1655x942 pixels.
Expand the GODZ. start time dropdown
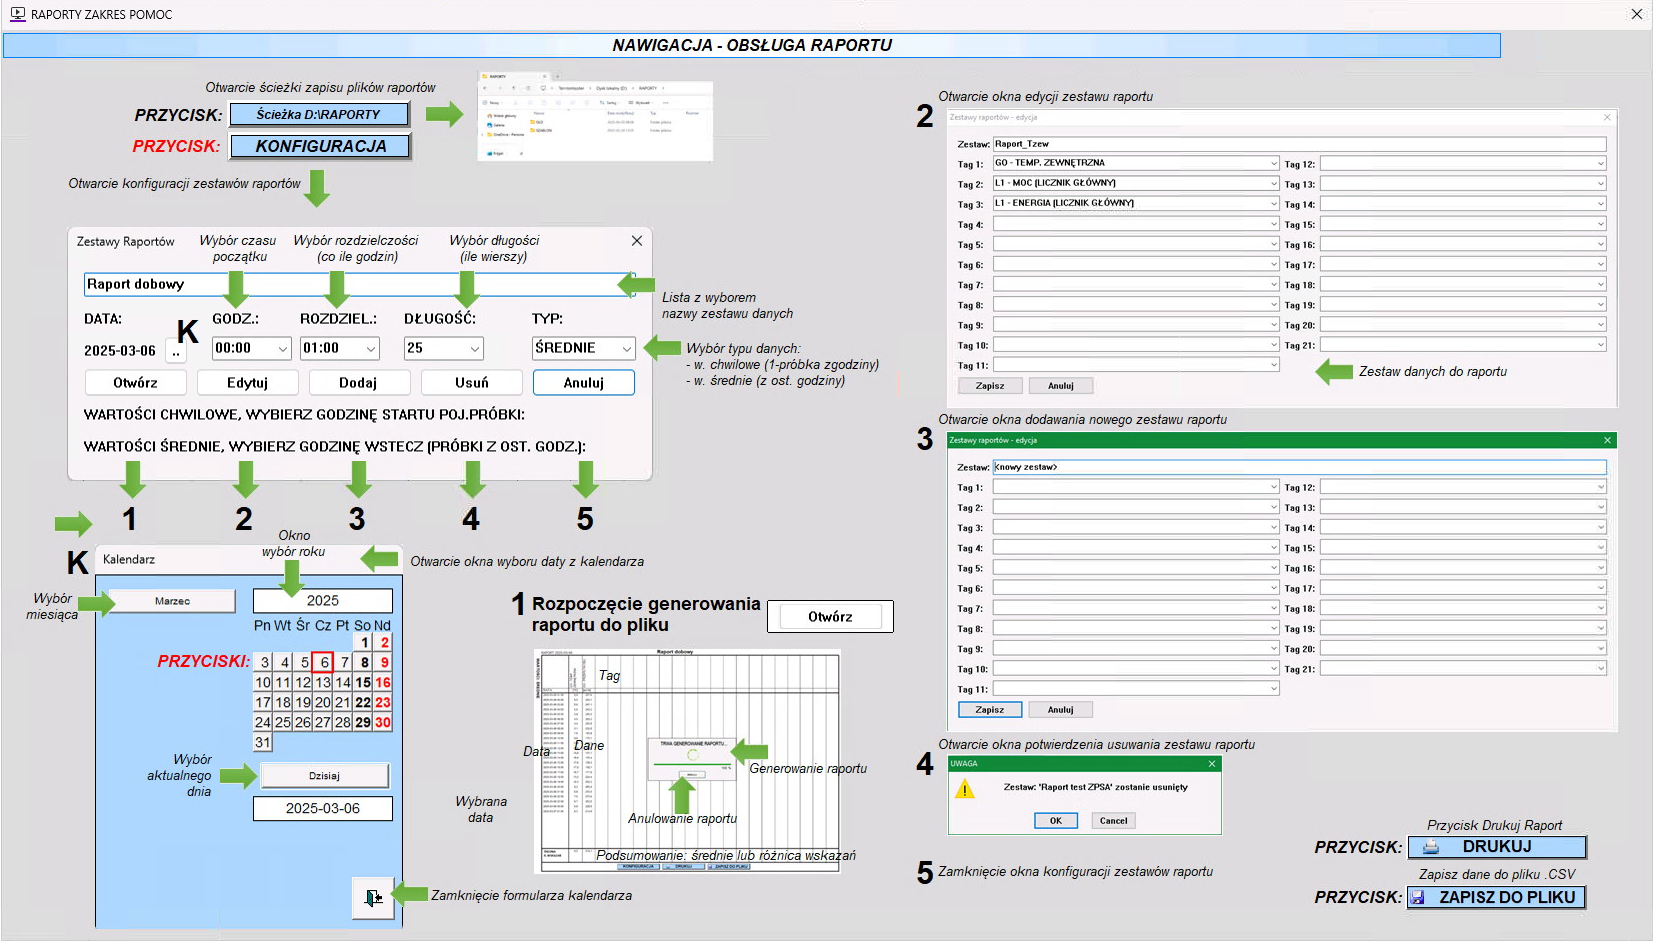point(282,348)
